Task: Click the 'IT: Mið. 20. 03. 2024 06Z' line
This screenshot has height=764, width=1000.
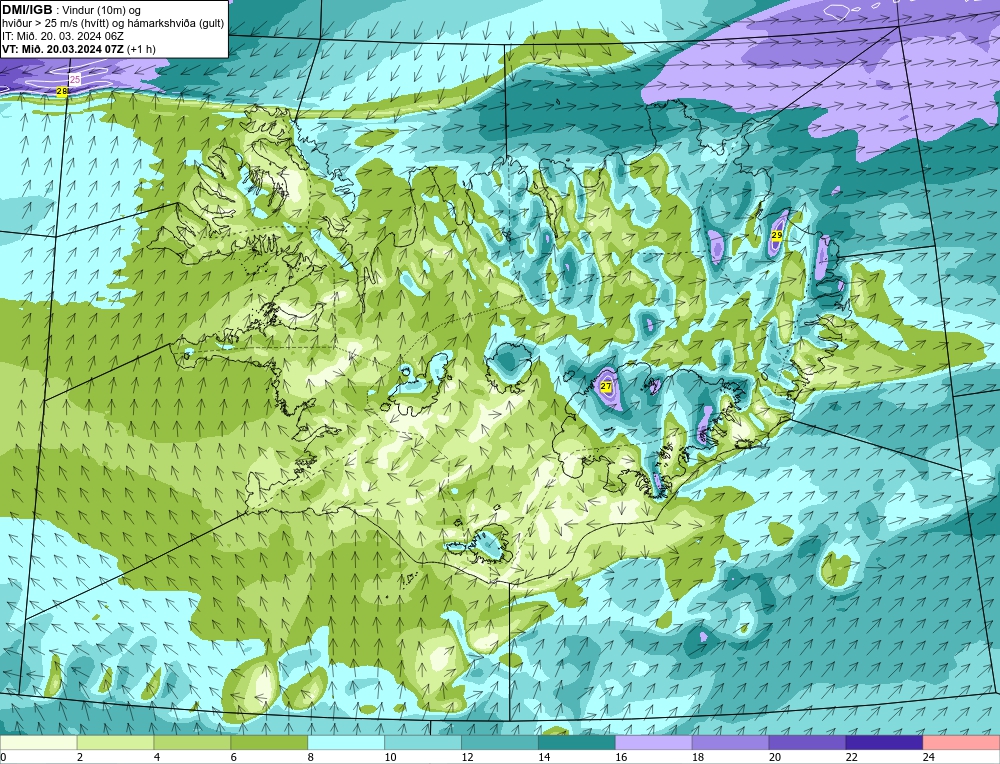Action: (x=62, y=36)
